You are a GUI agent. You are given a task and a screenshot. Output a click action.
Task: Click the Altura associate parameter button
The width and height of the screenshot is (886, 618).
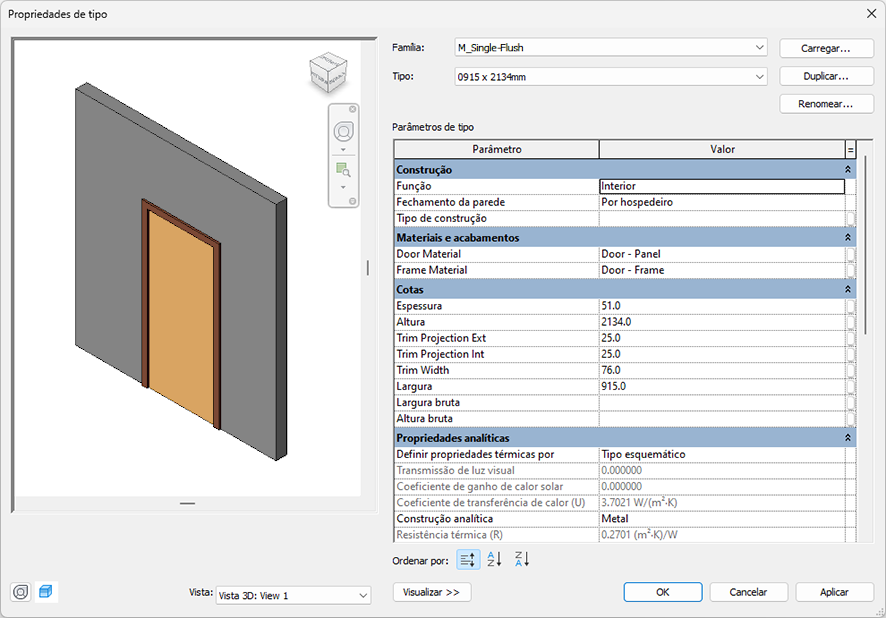850,322
